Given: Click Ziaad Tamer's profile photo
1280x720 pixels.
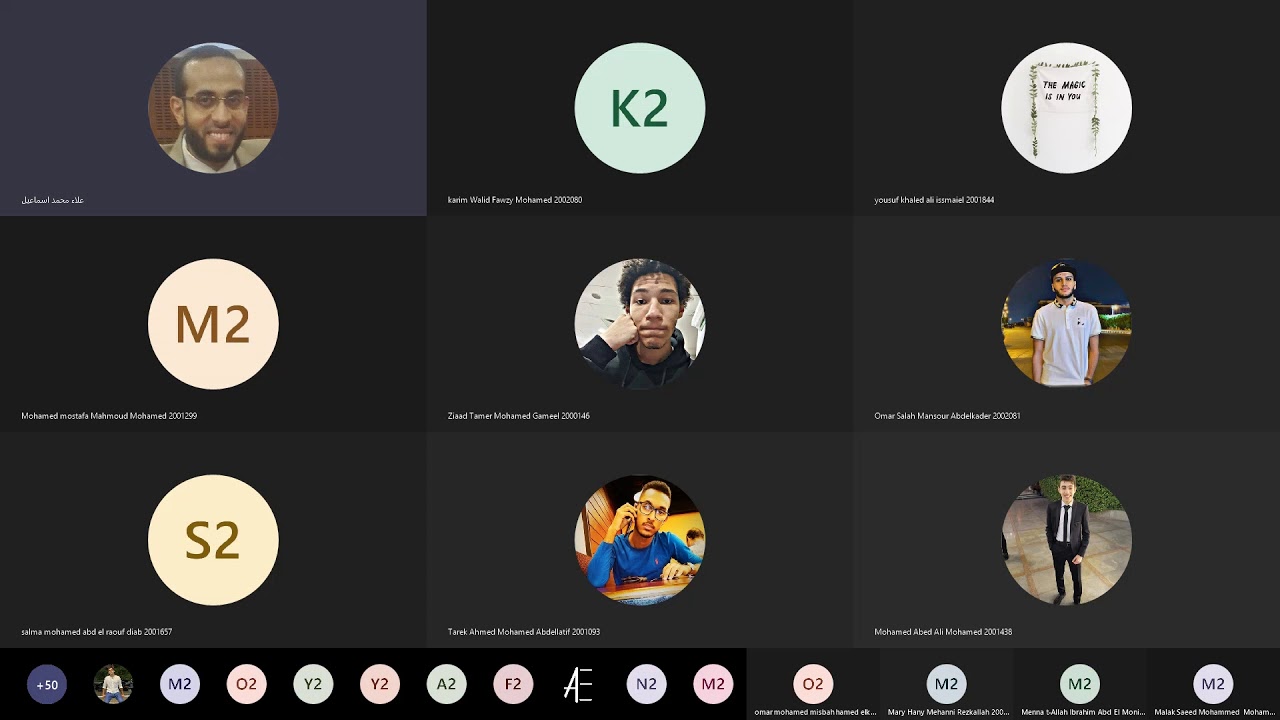Looking at the screenshot, I should (x=640, y=324).
